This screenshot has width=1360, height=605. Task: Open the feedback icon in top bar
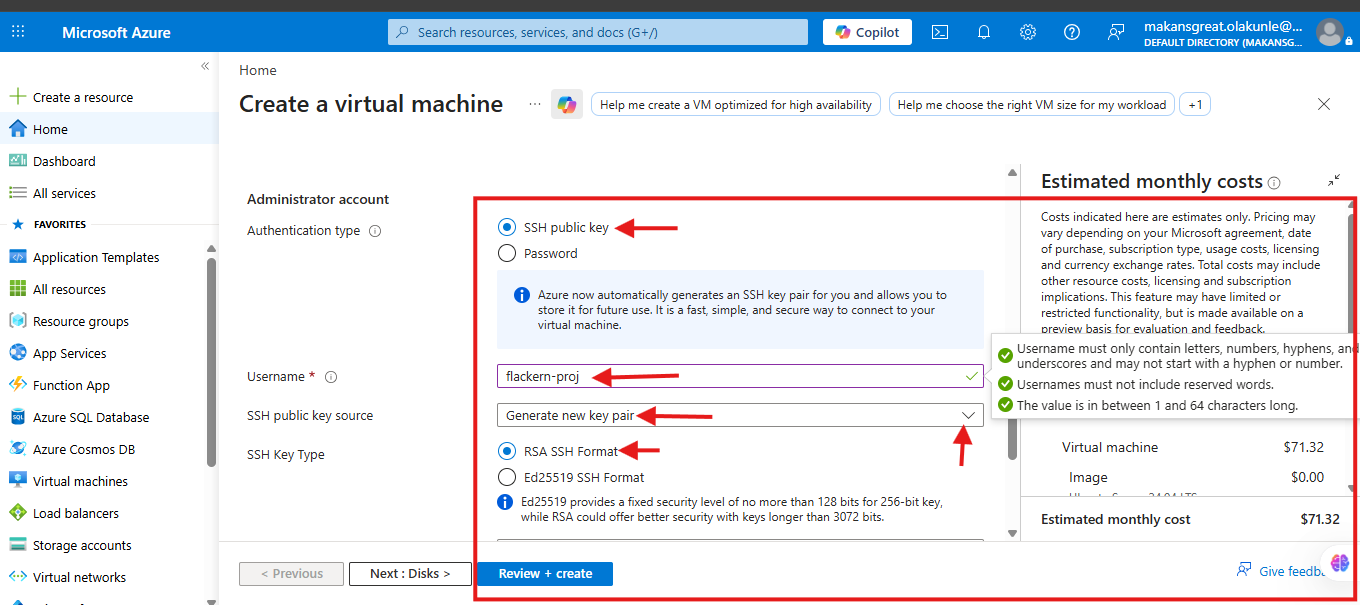point(1116,32)
